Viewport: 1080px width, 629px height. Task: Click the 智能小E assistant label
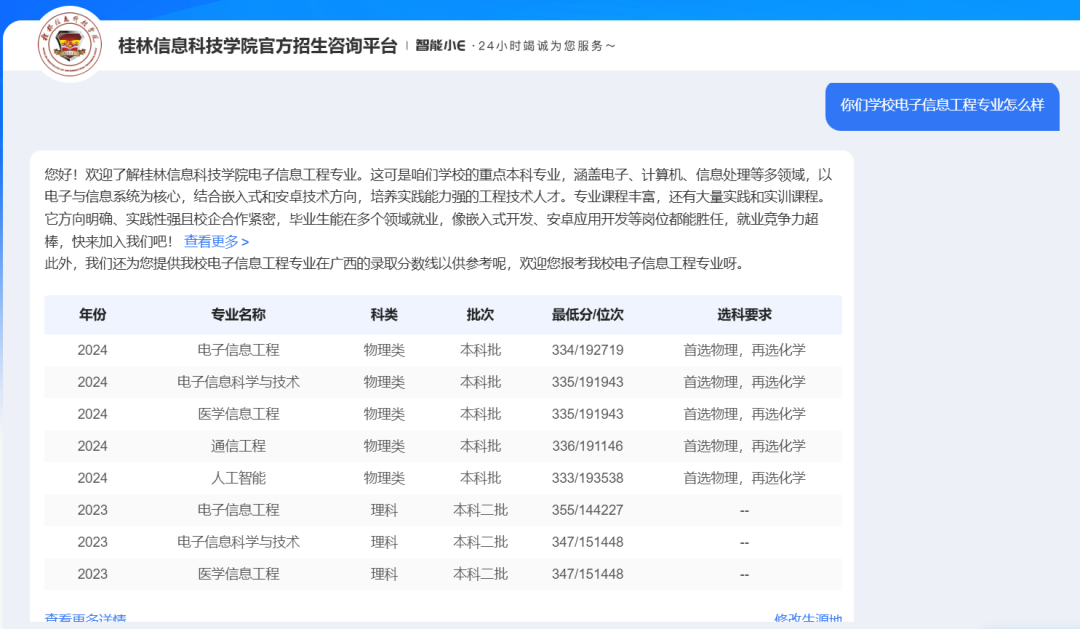pyautogui.click(x=441, y=46)
